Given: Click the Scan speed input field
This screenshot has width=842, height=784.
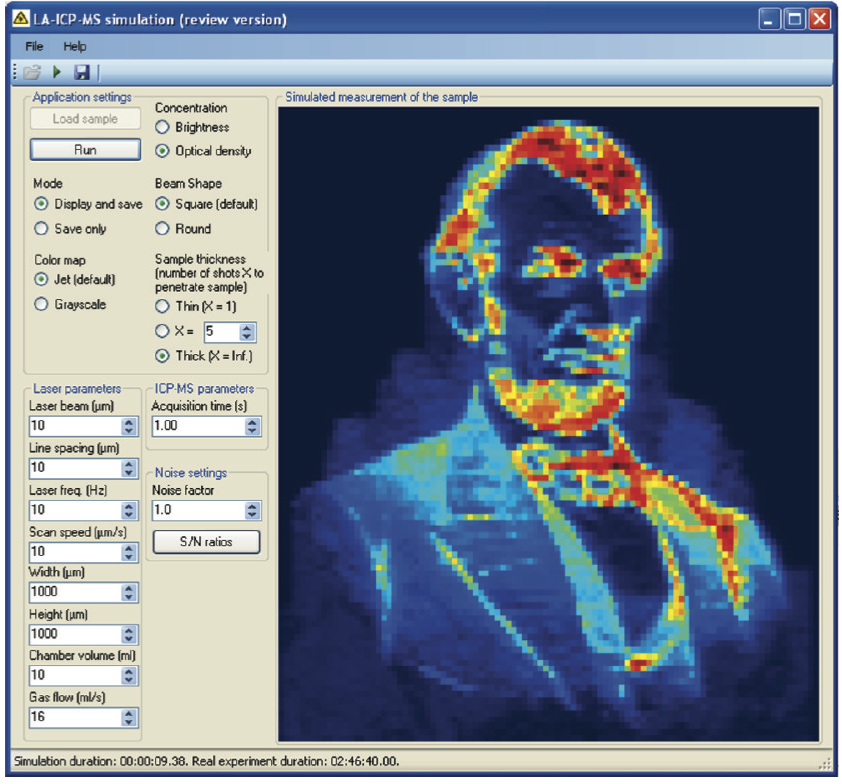Looking at the screenshot, I should pyautogui.click(x=75, y=552).
